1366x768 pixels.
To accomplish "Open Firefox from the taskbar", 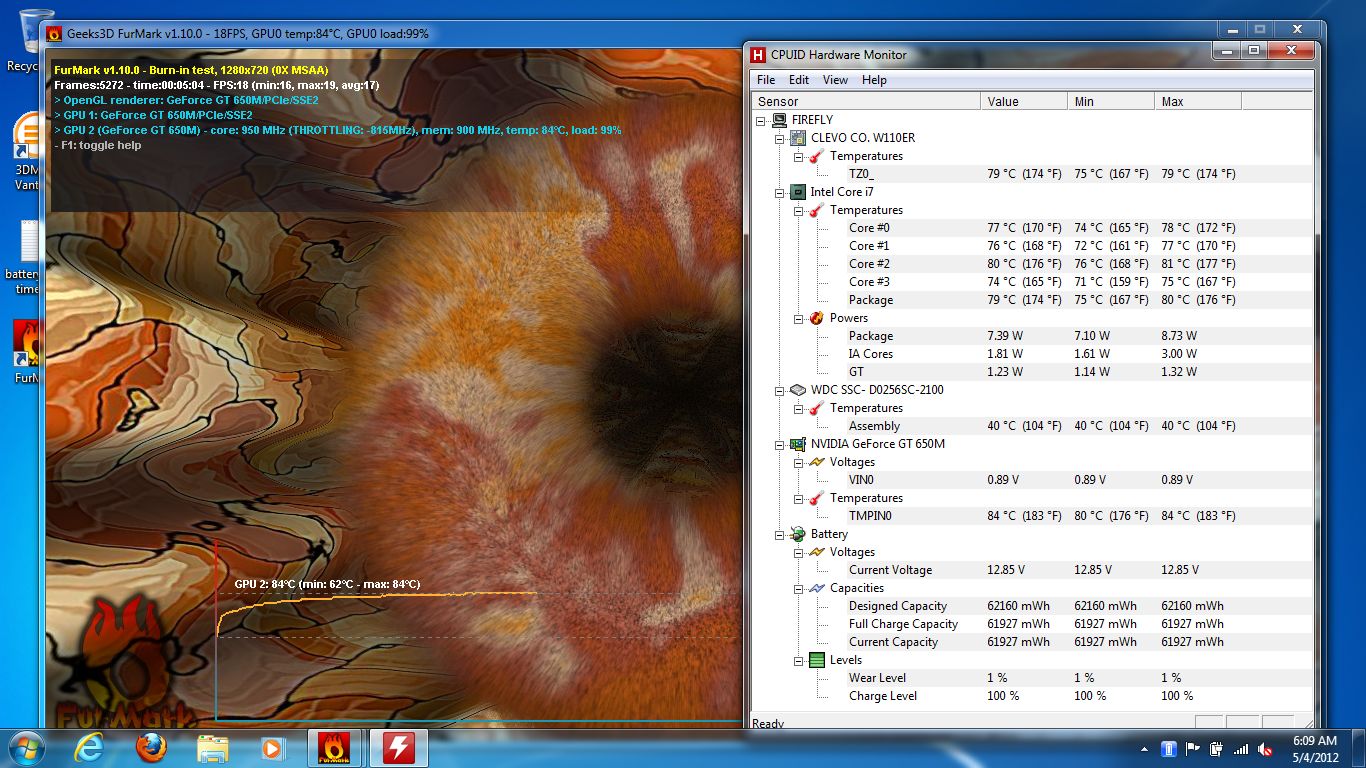I will pyautogui.click(x=151, y=748).
